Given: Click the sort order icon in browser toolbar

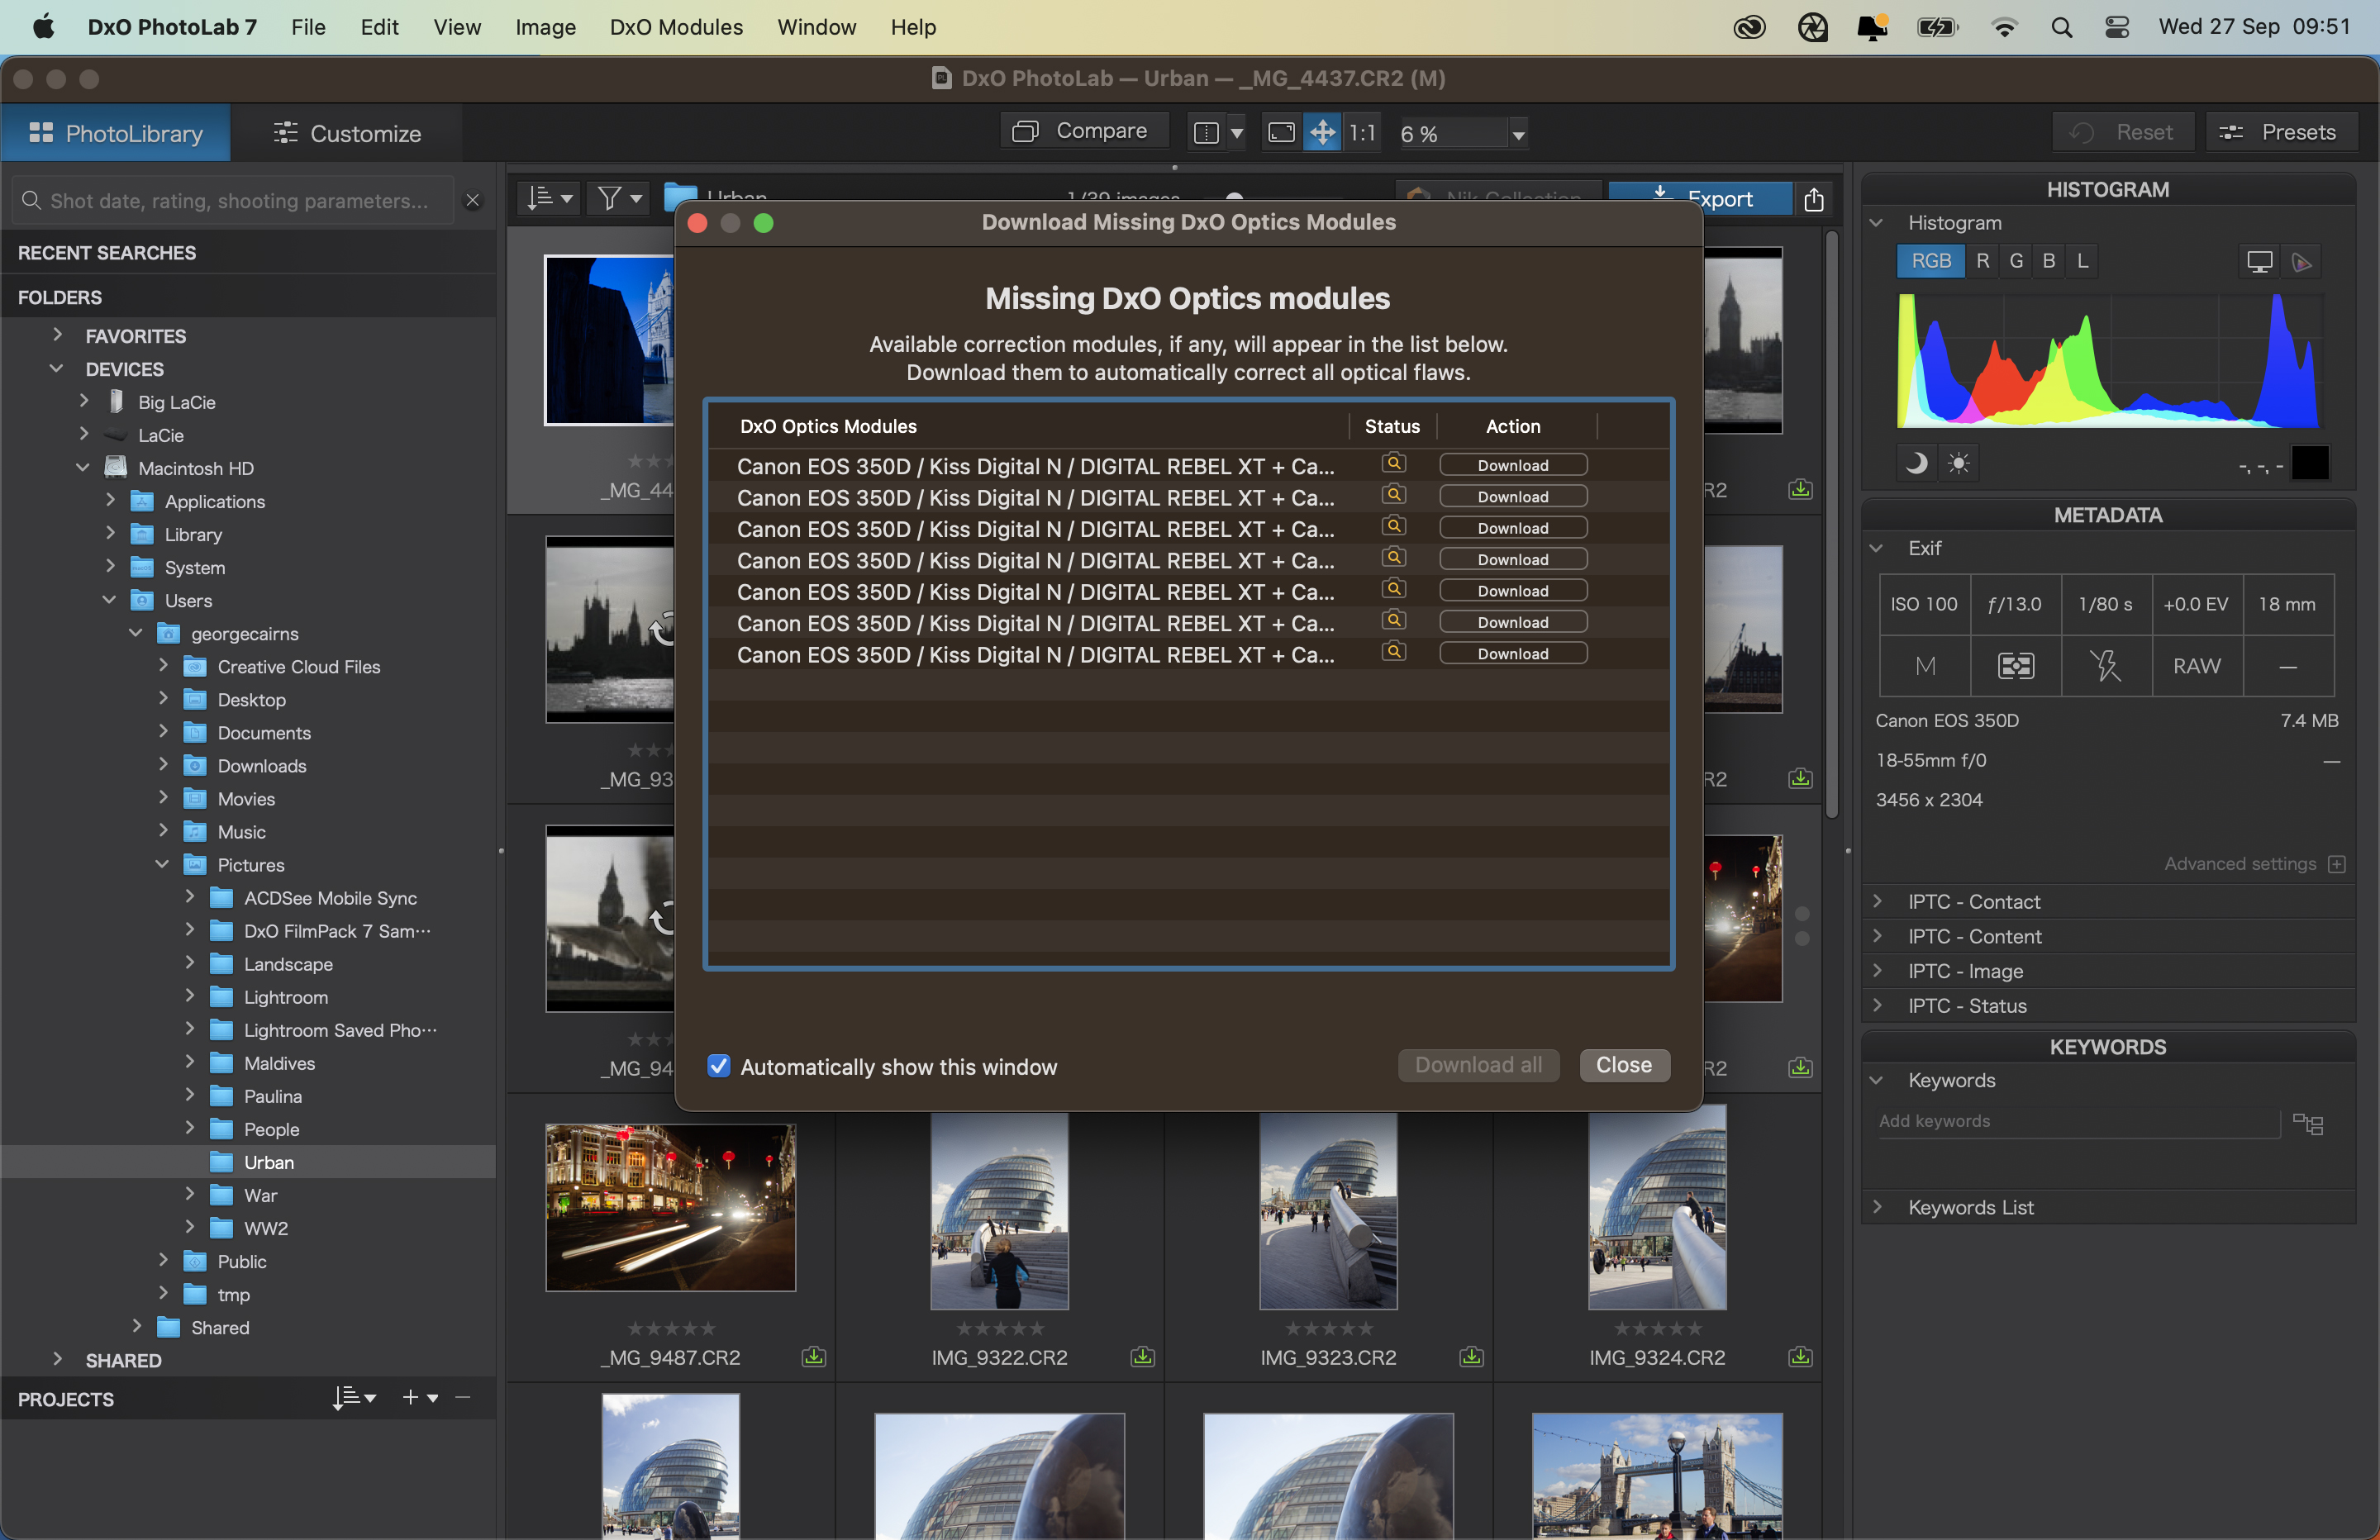Looking at the screenshot, I should 549,198.
